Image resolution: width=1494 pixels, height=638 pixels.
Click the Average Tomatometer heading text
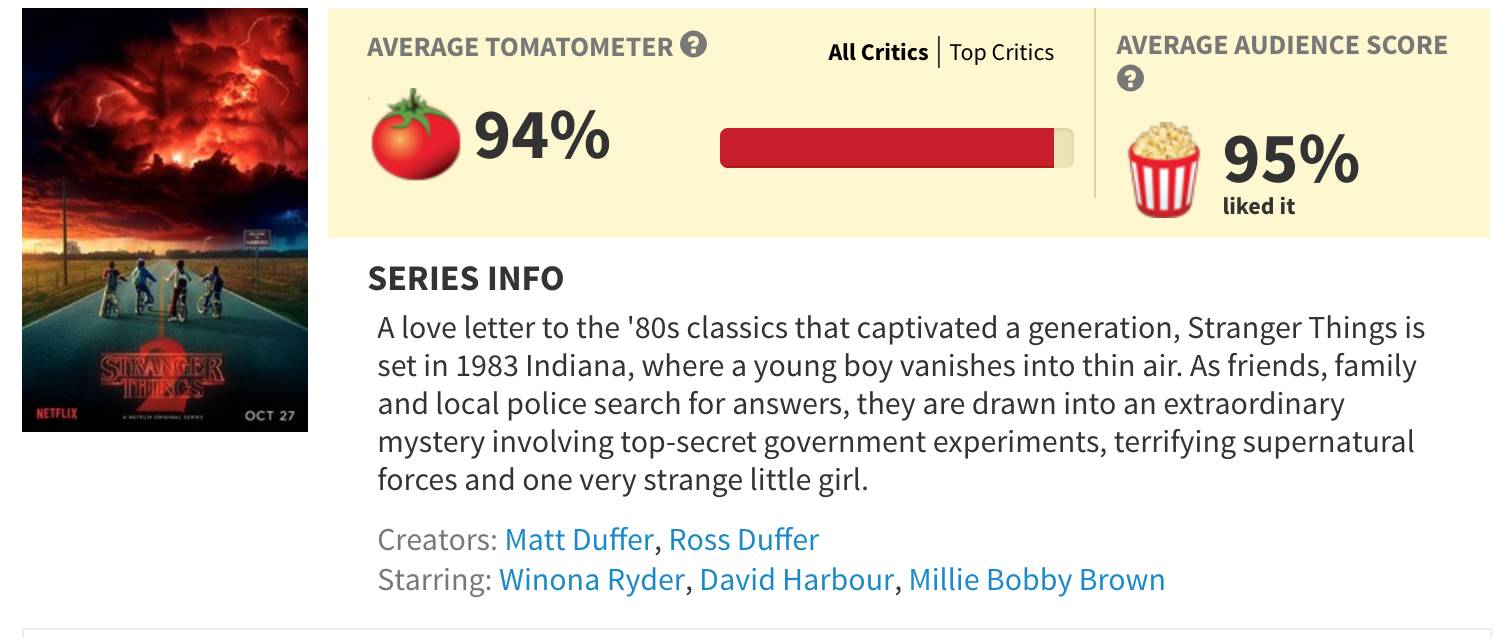(x=520, y=47)
